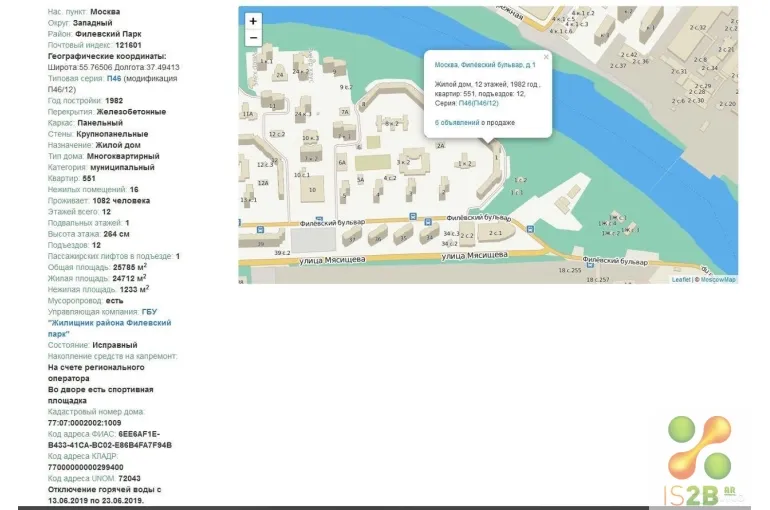The width and height of the screenshot is (770, 510).
Task: Click building 10 on the map
Action: pyautogui.click(x=312, y=189)
